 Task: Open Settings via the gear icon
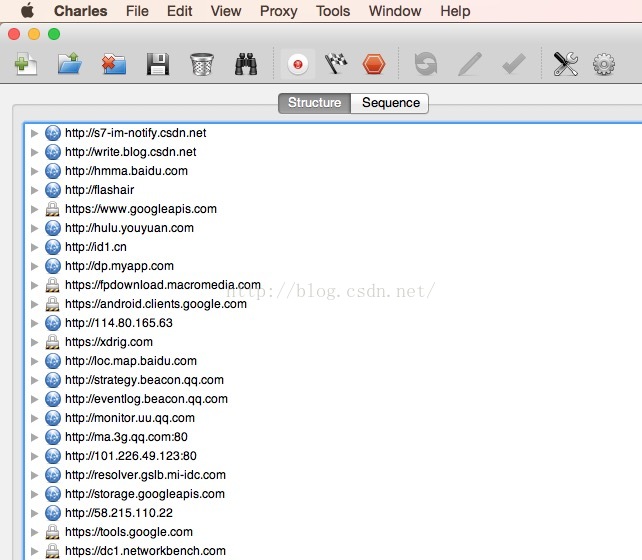pos(604,64)
